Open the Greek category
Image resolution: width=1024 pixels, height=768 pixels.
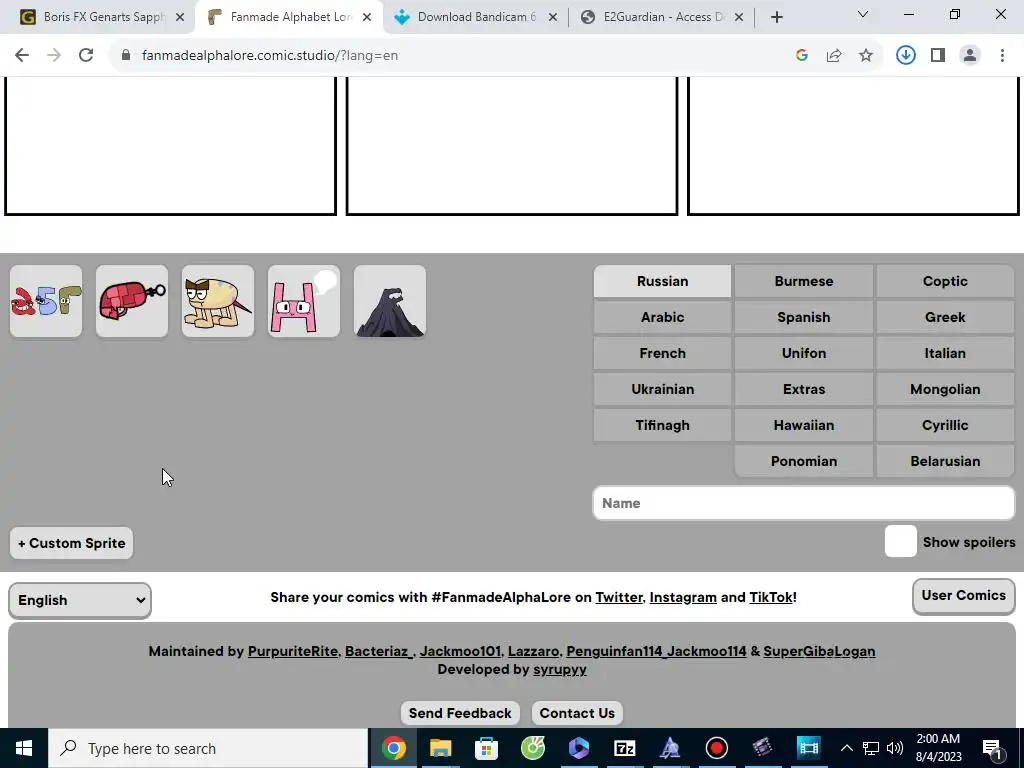945,317
